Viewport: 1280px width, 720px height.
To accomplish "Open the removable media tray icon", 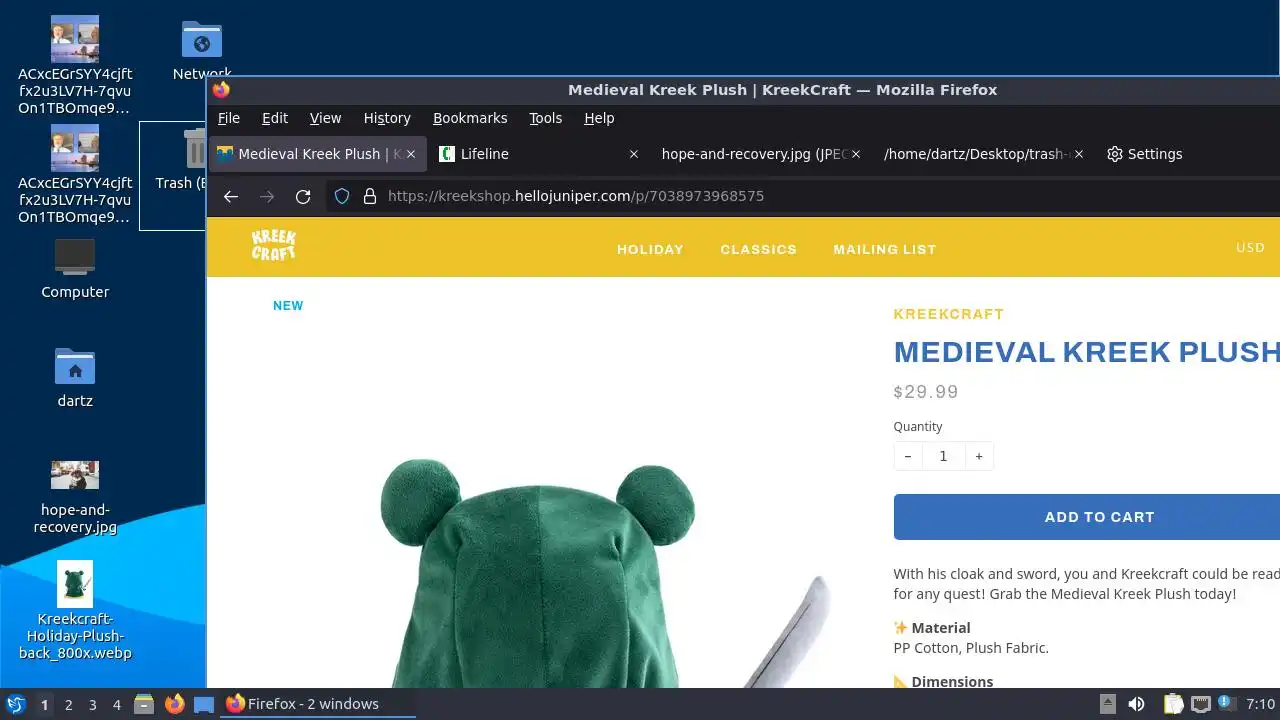I will [x=1107, y=704].
